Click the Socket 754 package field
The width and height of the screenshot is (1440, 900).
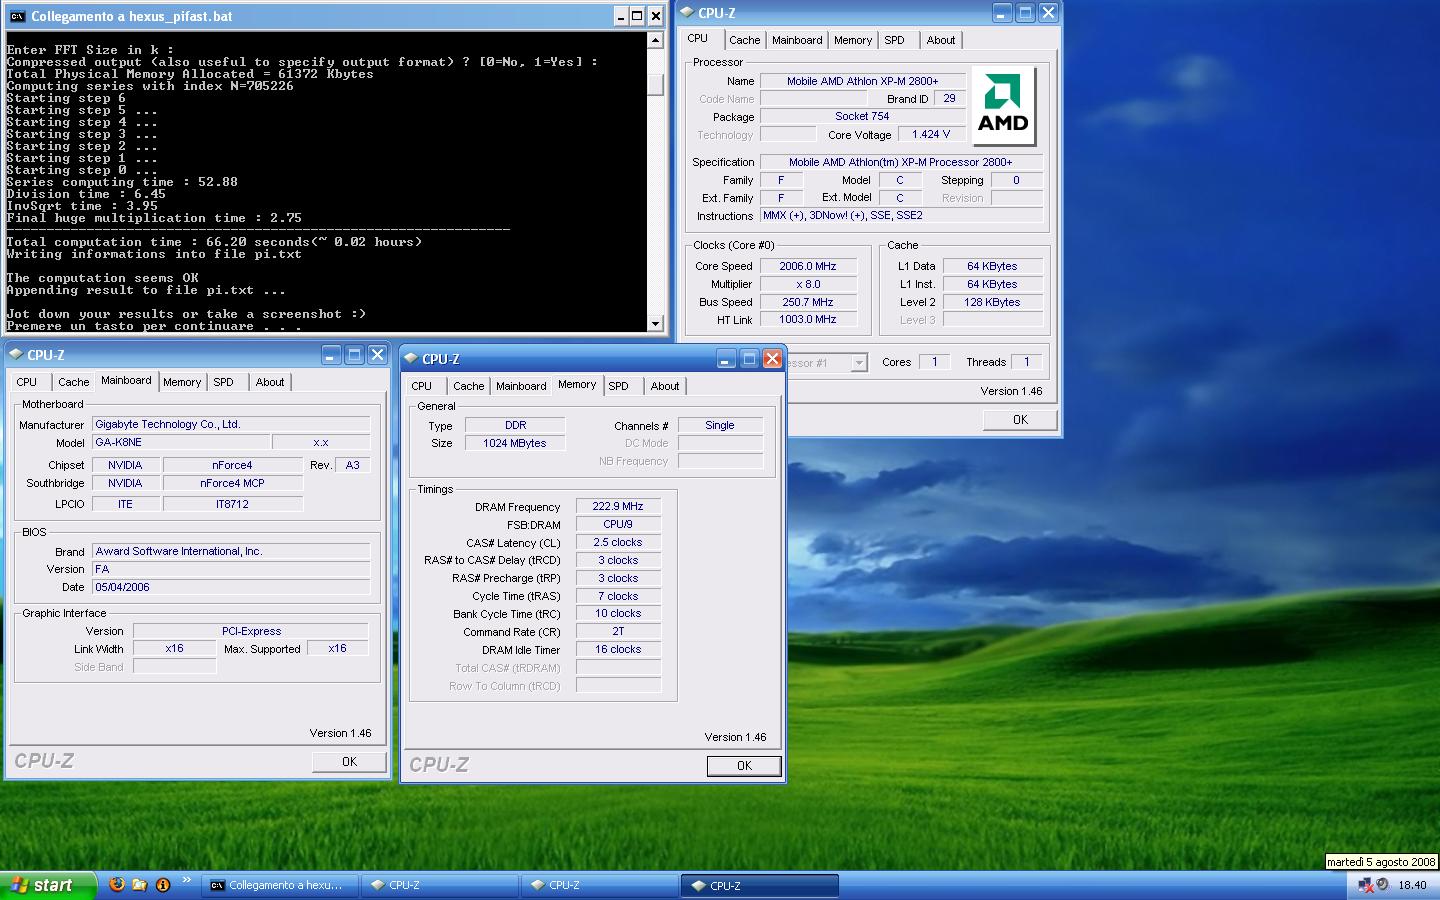coord(862,116)
